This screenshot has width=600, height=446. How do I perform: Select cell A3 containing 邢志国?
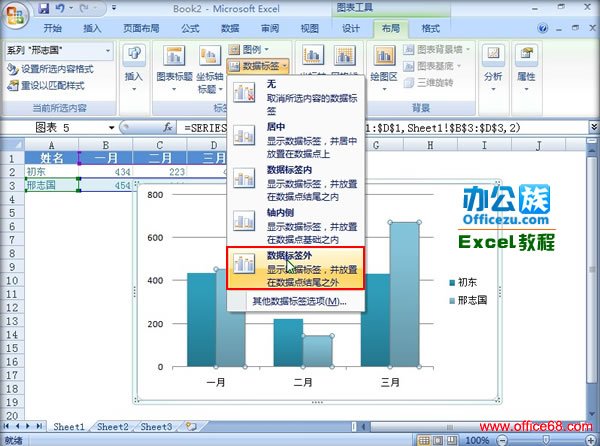coord(52,186)
